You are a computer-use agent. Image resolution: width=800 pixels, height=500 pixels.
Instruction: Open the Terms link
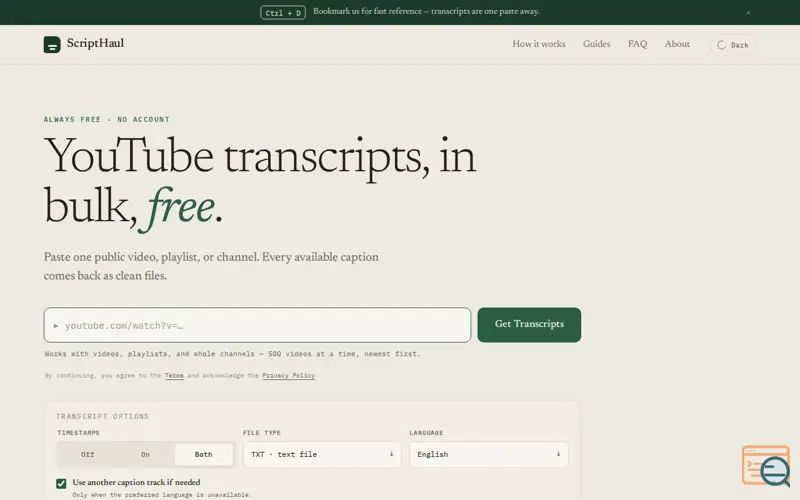tap(174, 376)
